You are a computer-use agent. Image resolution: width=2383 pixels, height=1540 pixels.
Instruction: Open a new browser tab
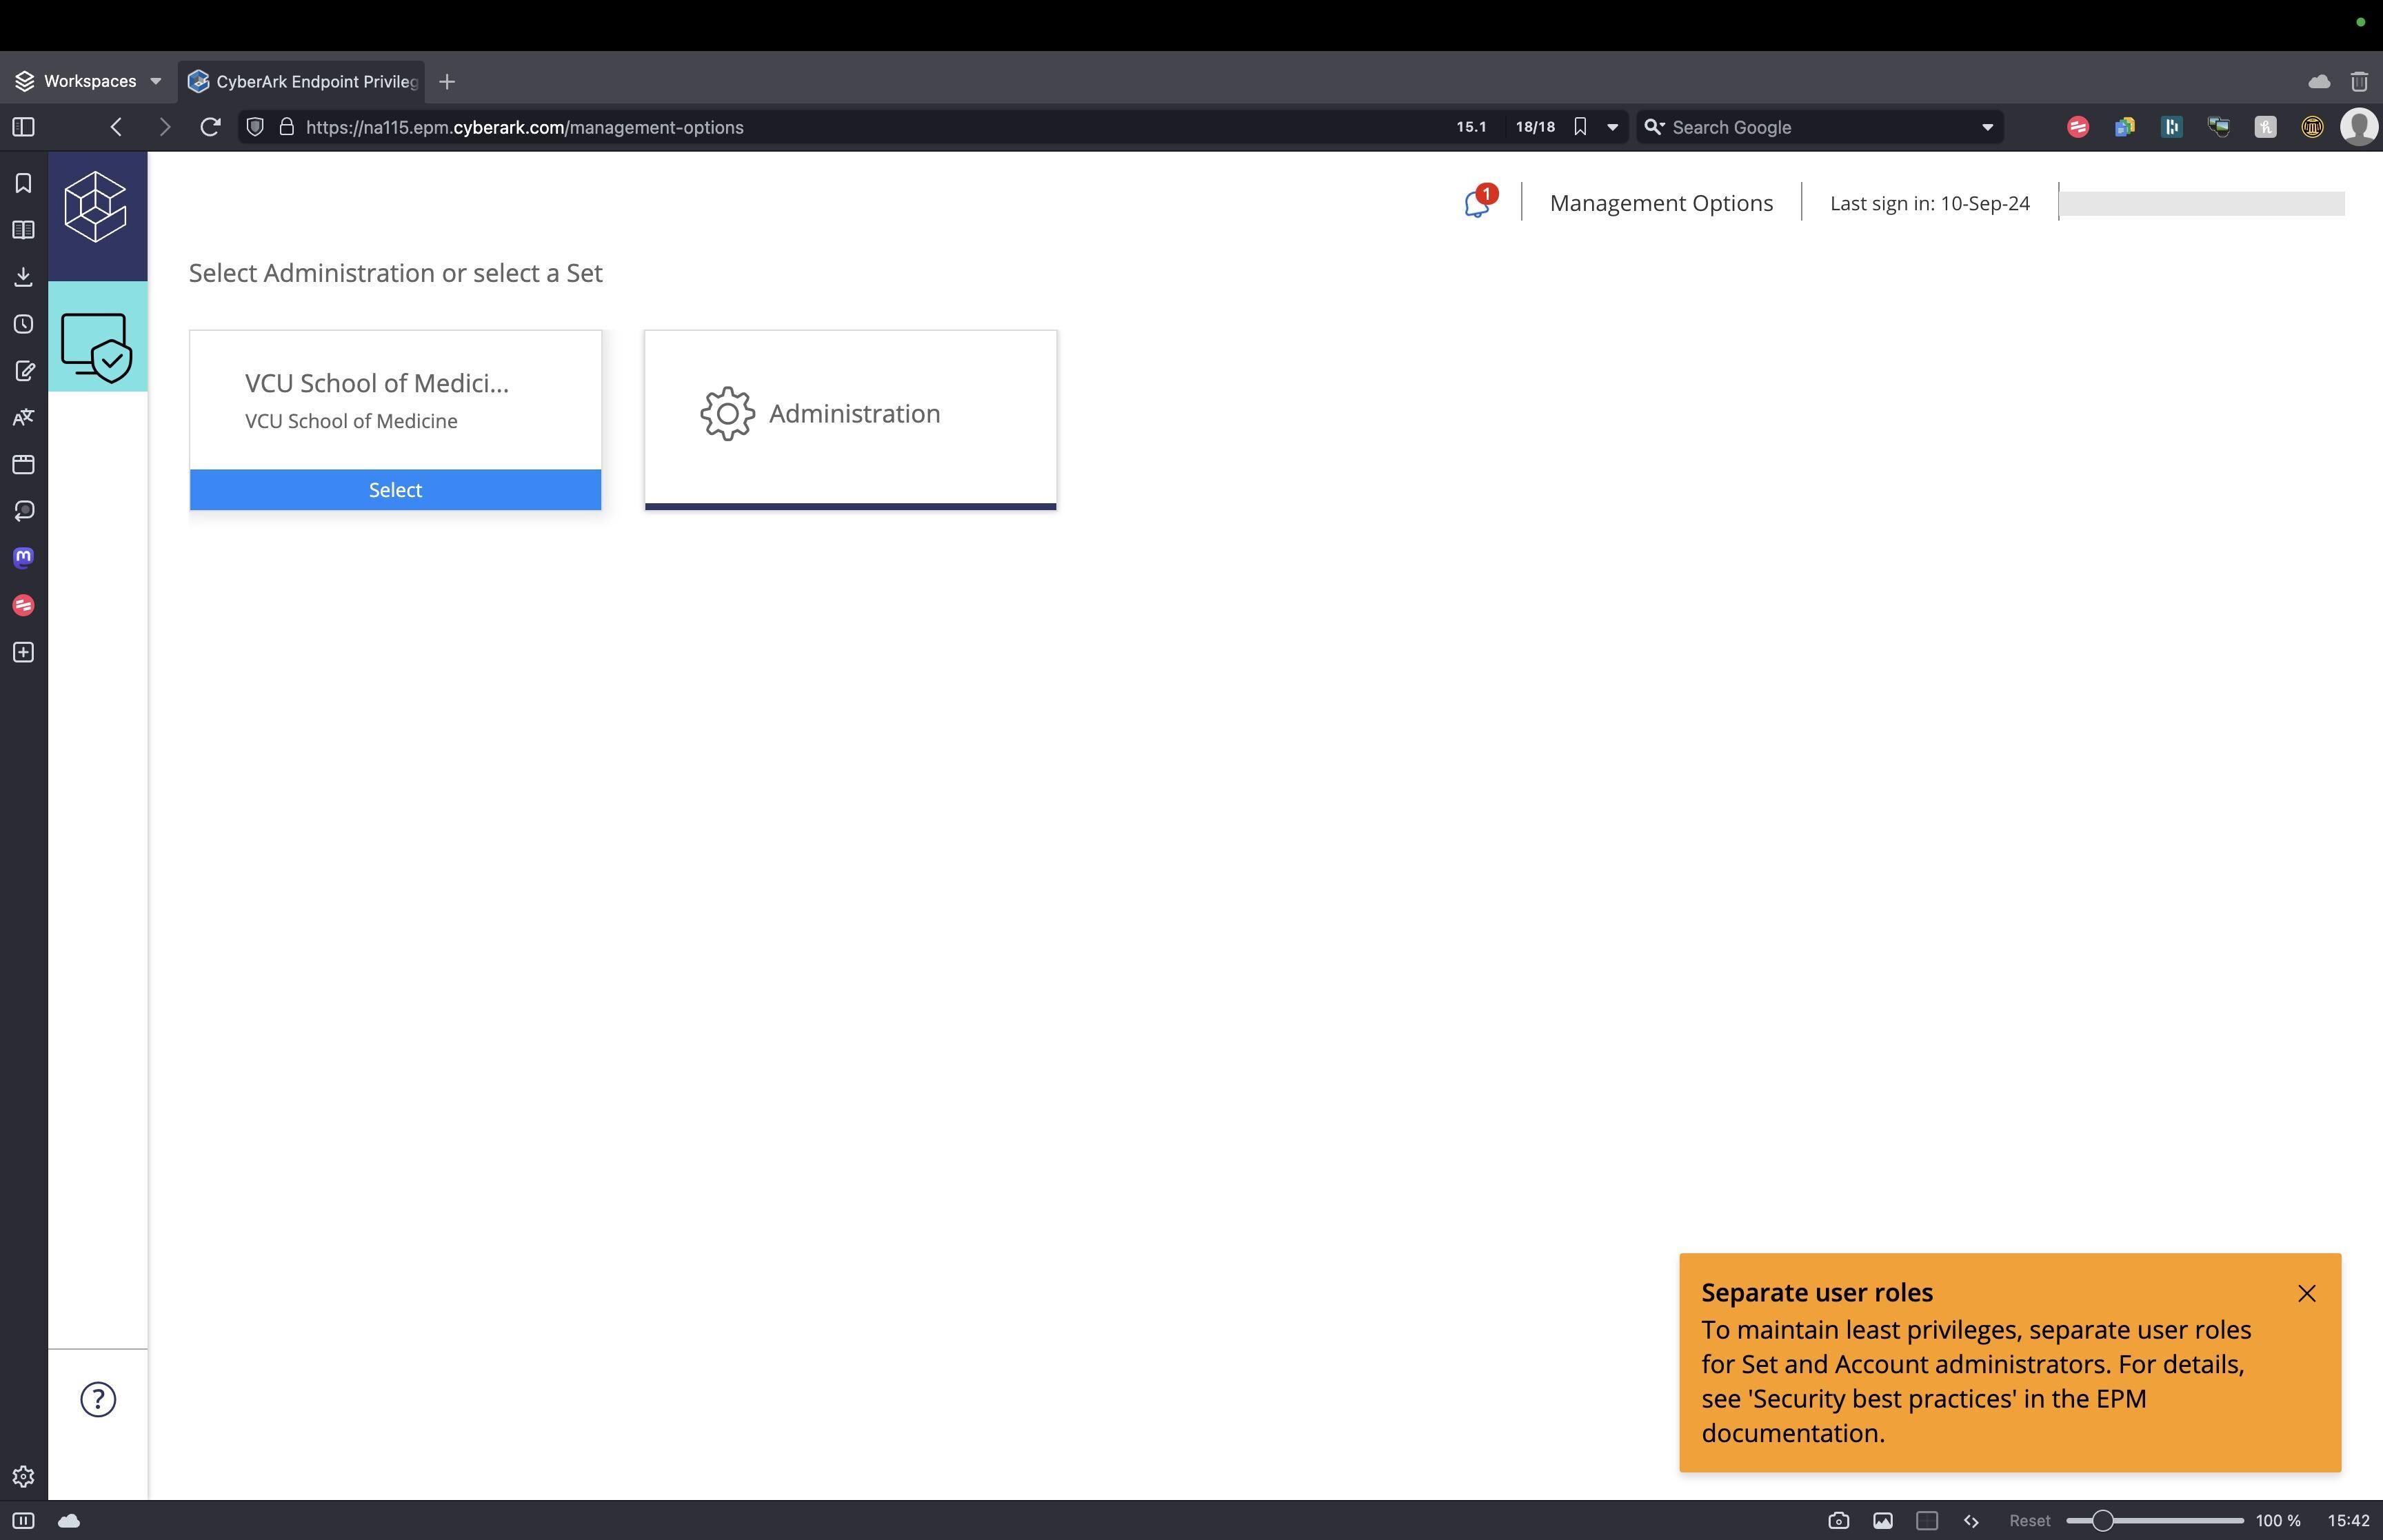click(x=447, y=81)
